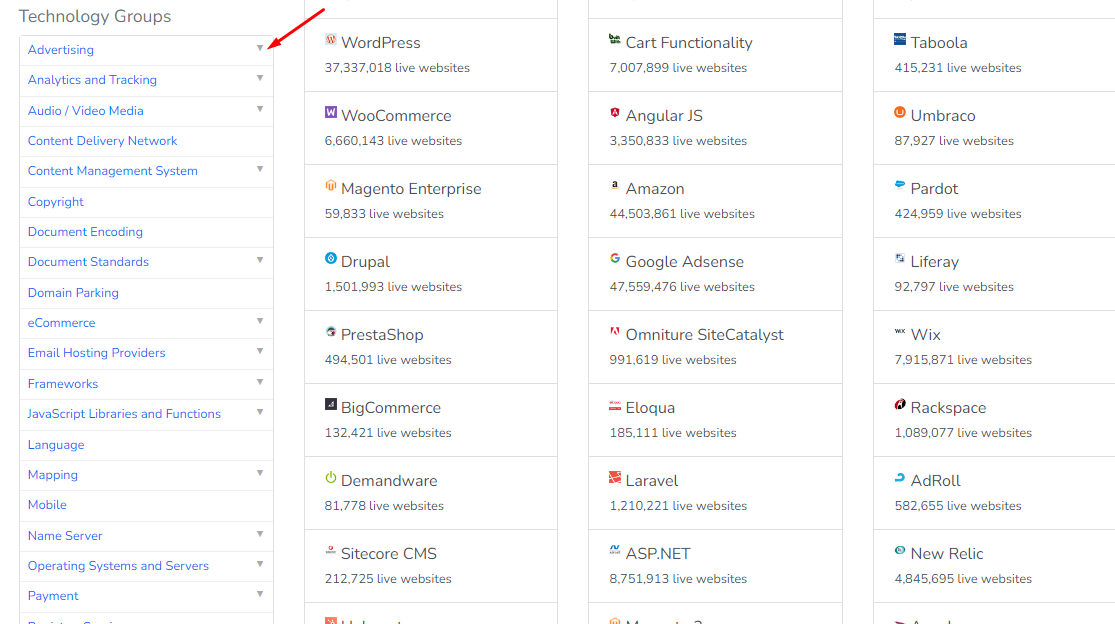Click the Demandware green power icon
1115x624 pixels.
click(x=331, y=477)
